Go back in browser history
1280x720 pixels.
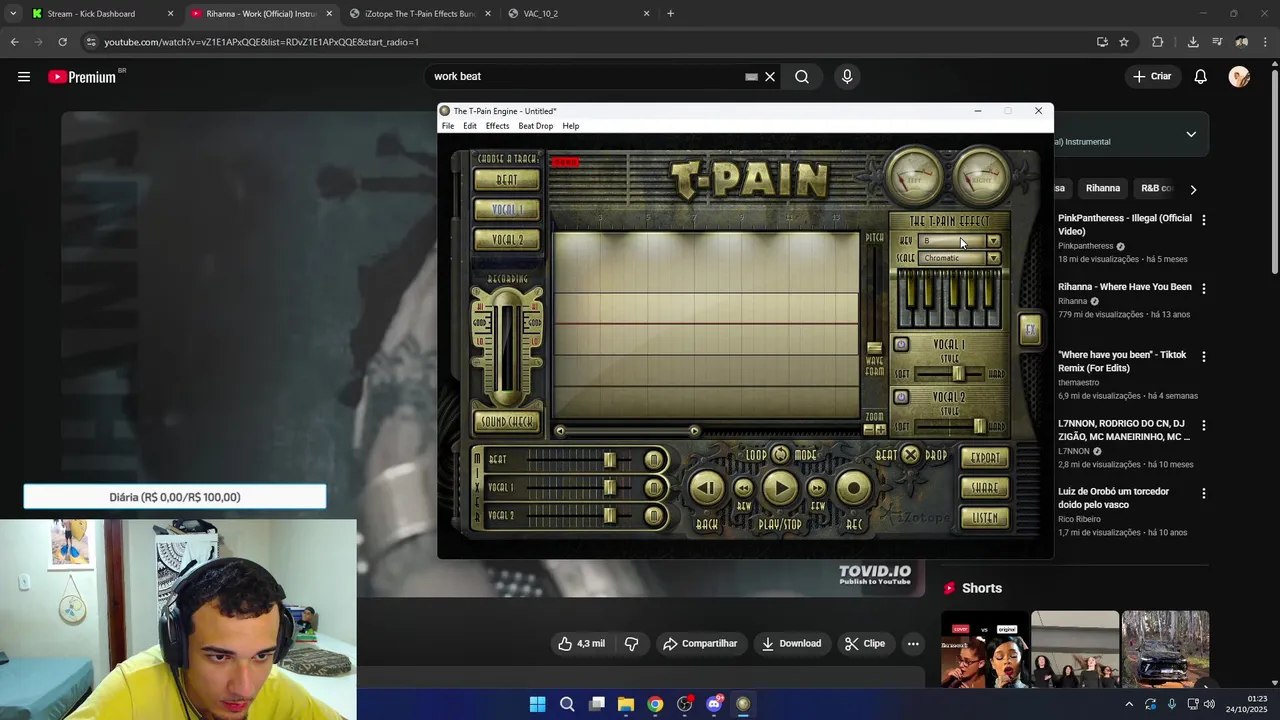pyautogui.click(x=14, y=42)
